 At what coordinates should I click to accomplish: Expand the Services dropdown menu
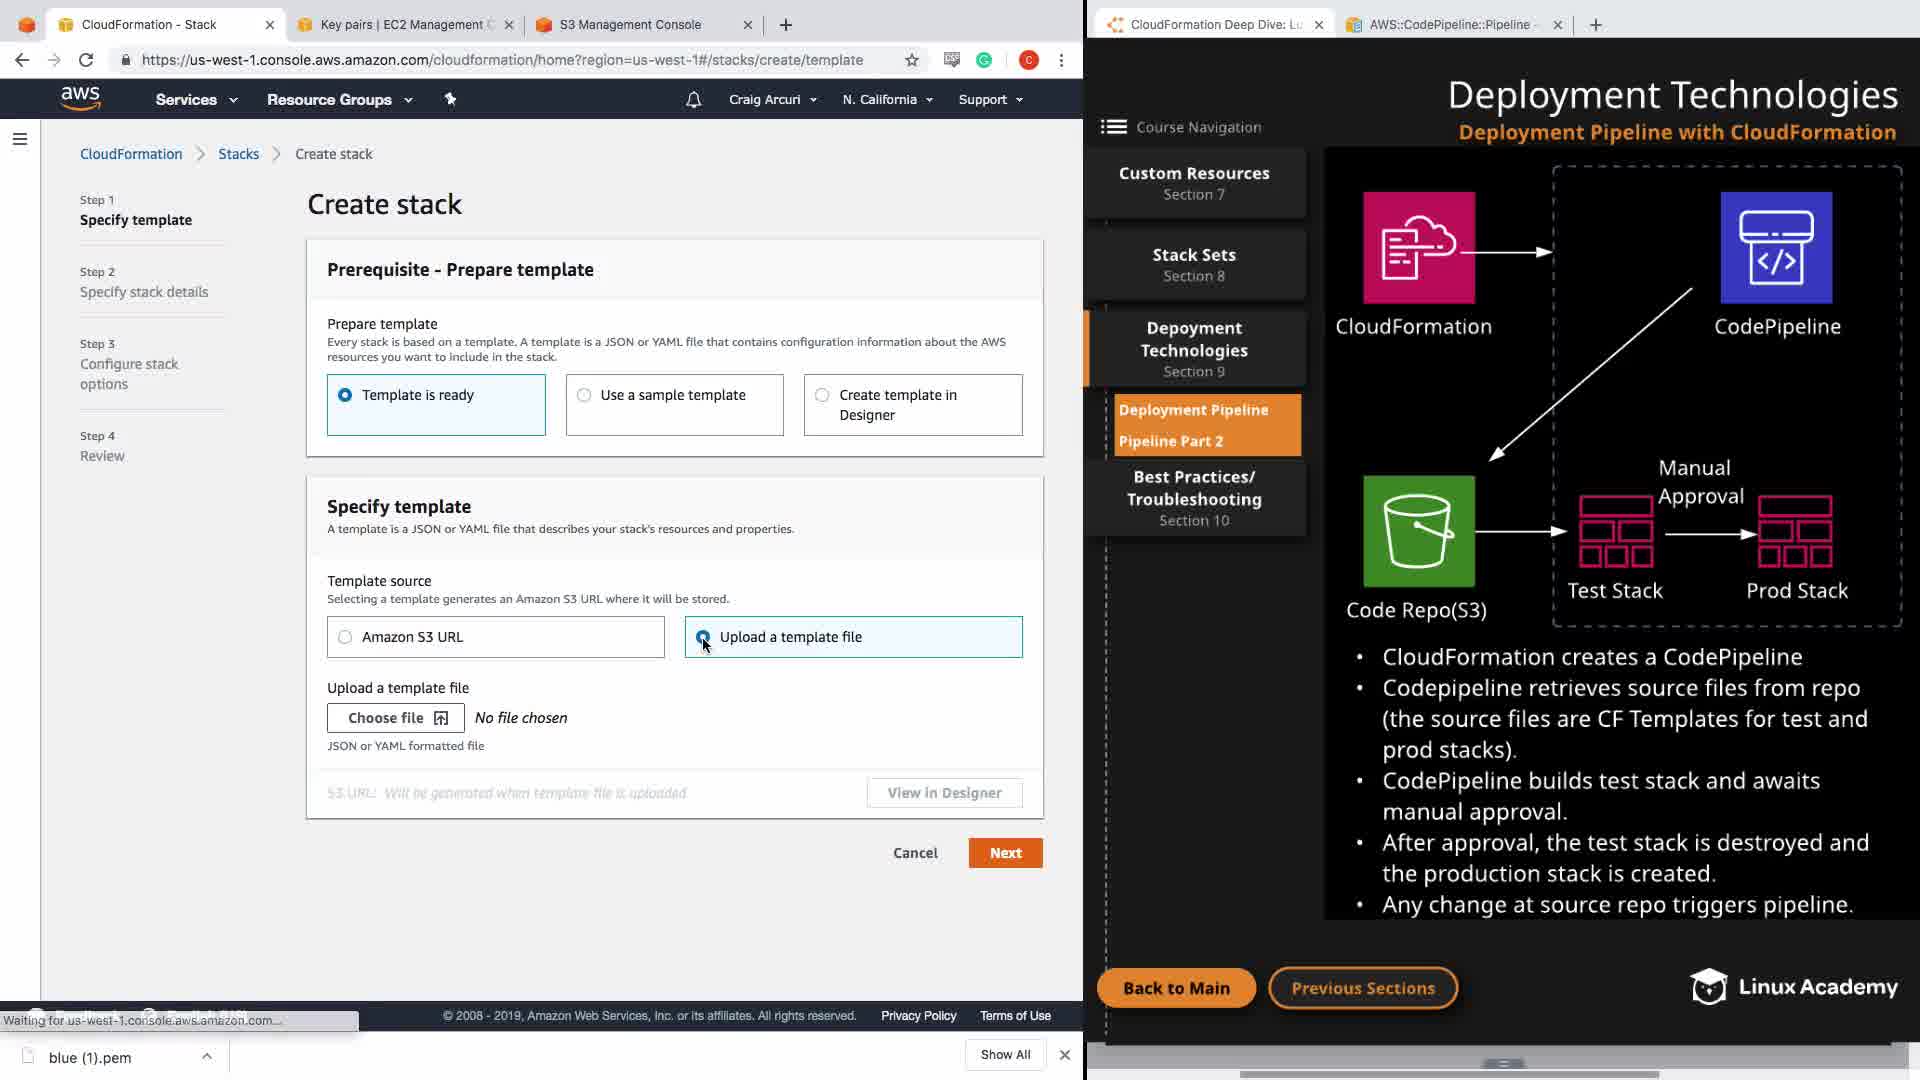196,100
